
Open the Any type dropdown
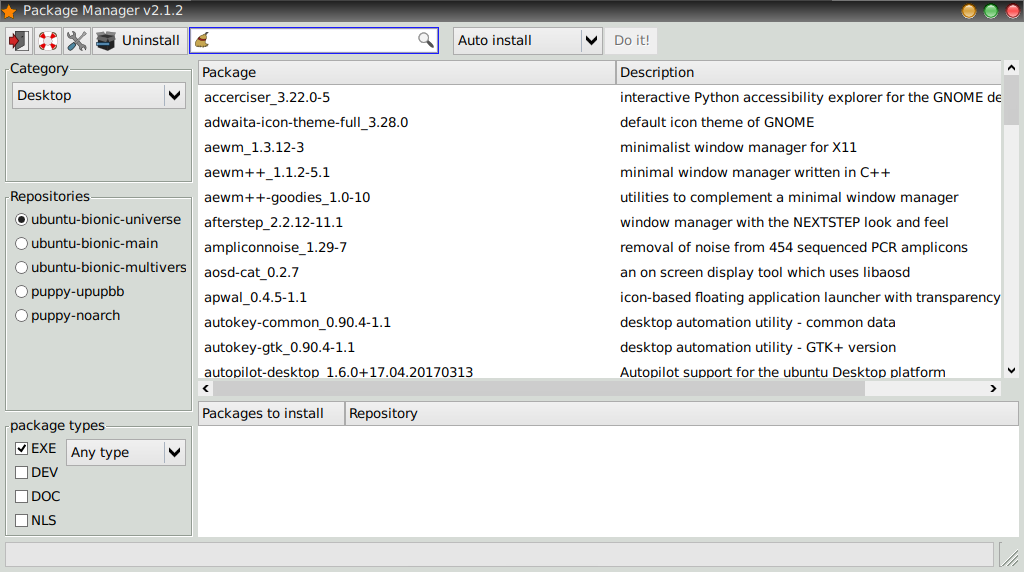[x=126, y=453]
